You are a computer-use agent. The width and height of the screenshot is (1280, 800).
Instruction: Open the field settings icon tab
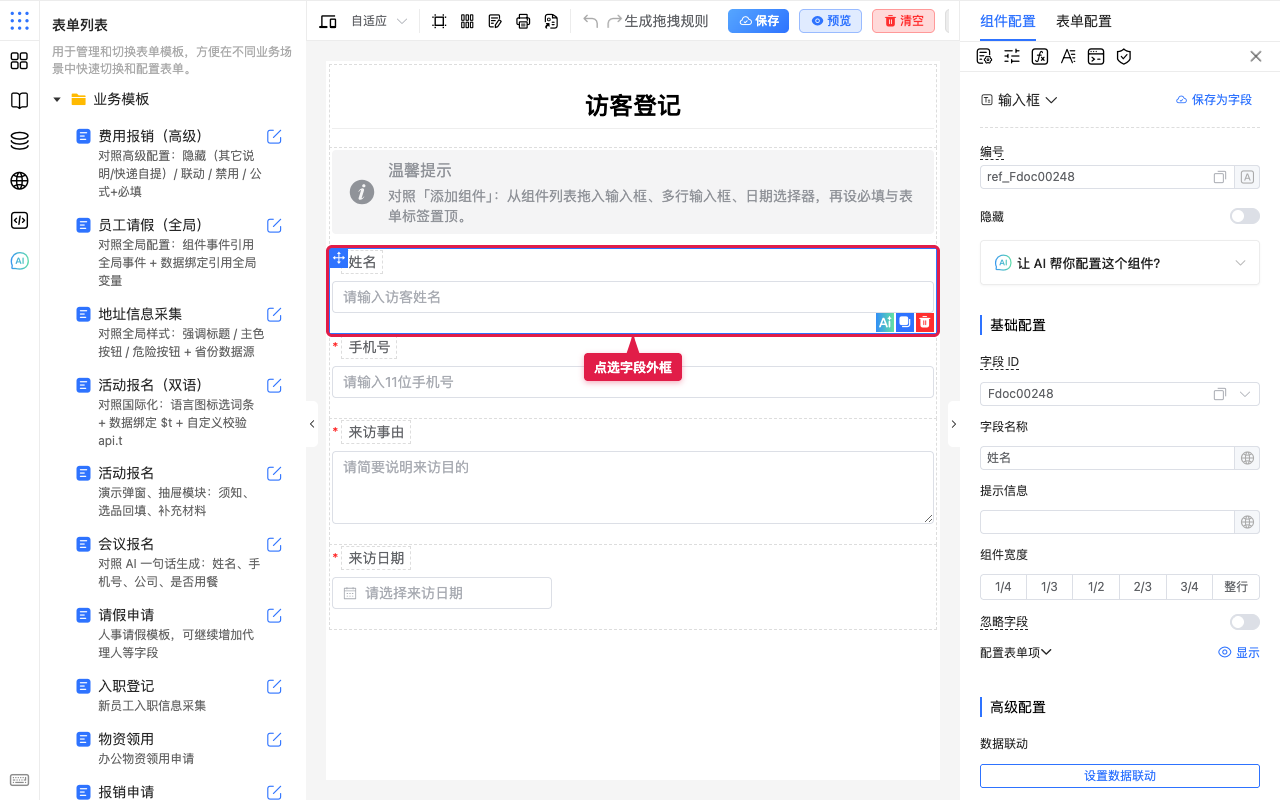(984, 56)
